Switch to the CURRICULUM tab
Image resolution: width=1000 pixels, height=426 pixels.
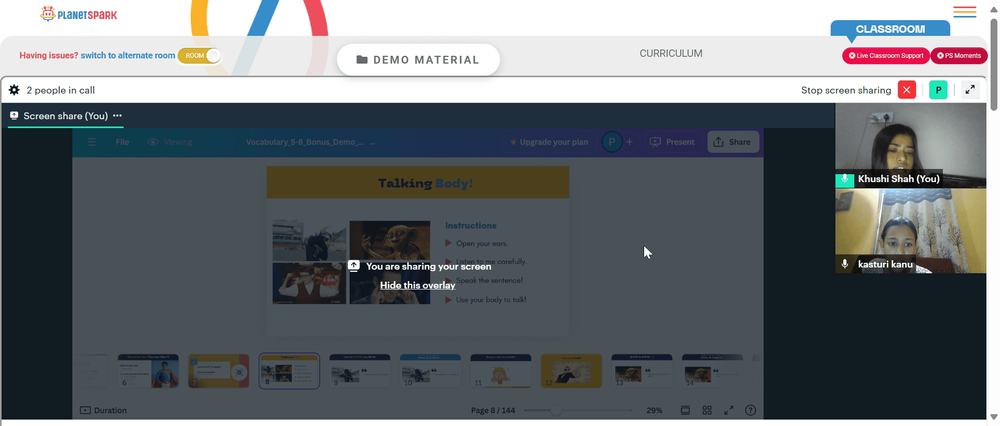671,54
